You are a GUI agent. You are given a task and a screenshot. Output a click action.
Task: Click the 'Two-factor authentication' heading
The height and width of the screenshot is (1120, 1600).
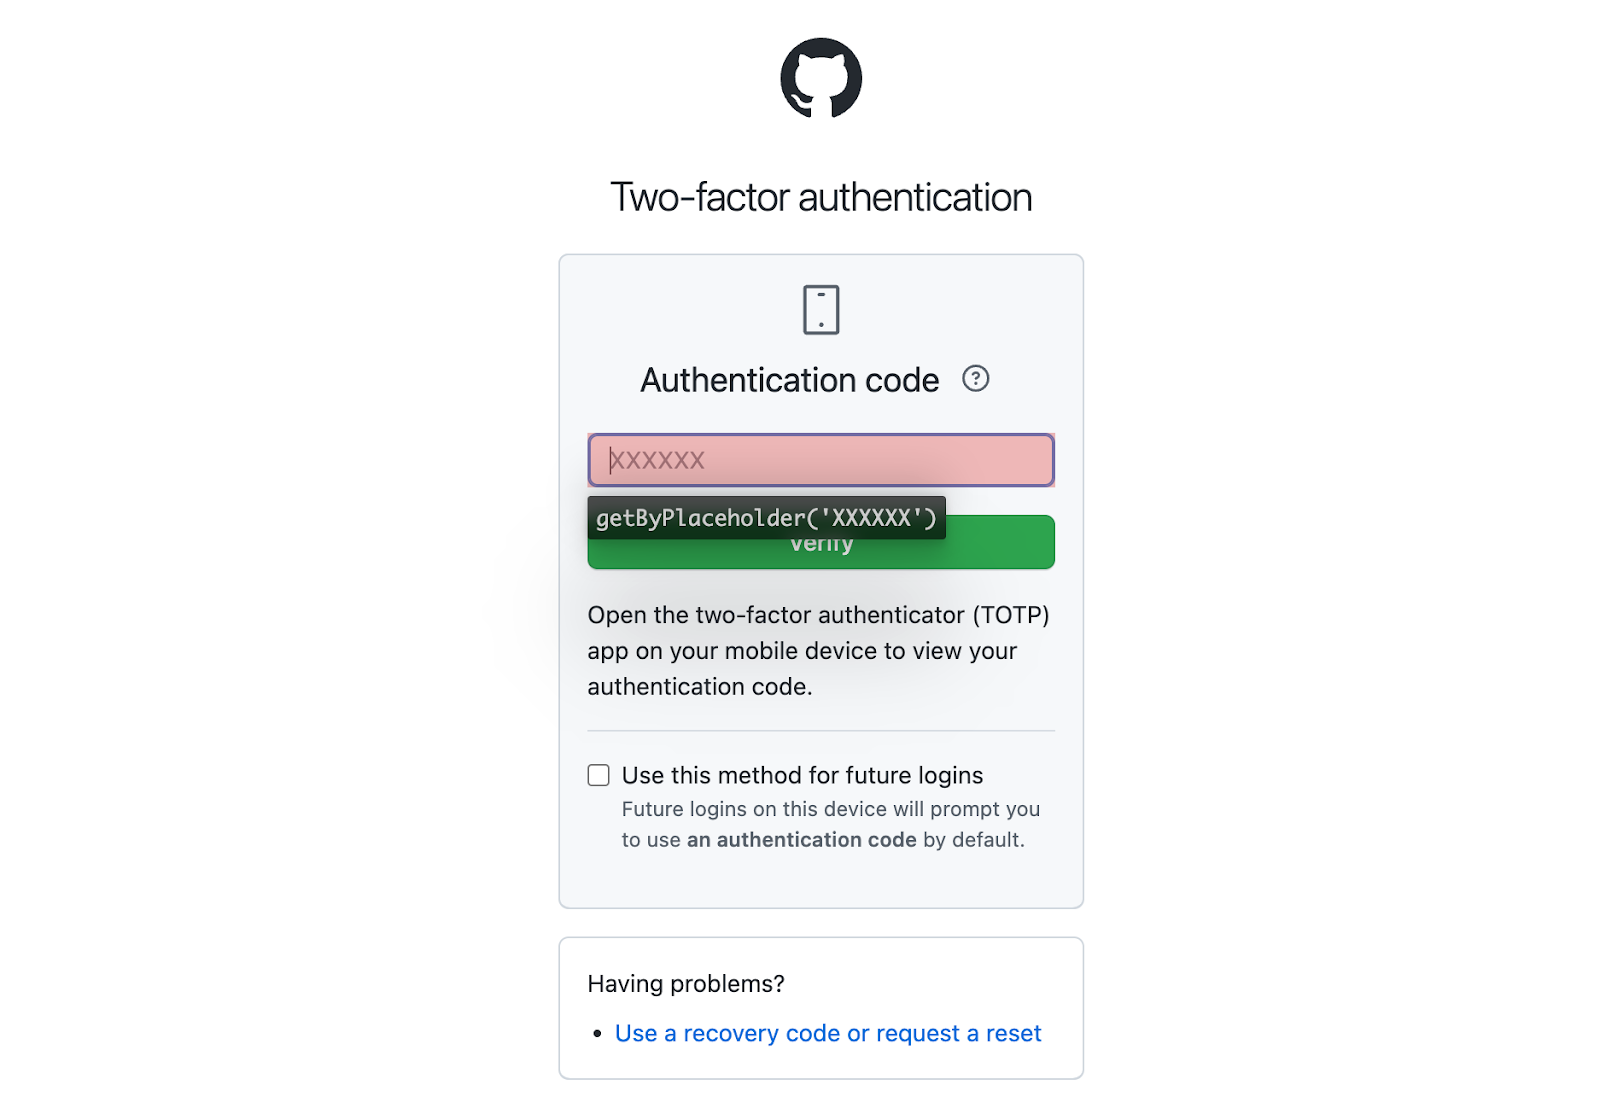point(820,196)
